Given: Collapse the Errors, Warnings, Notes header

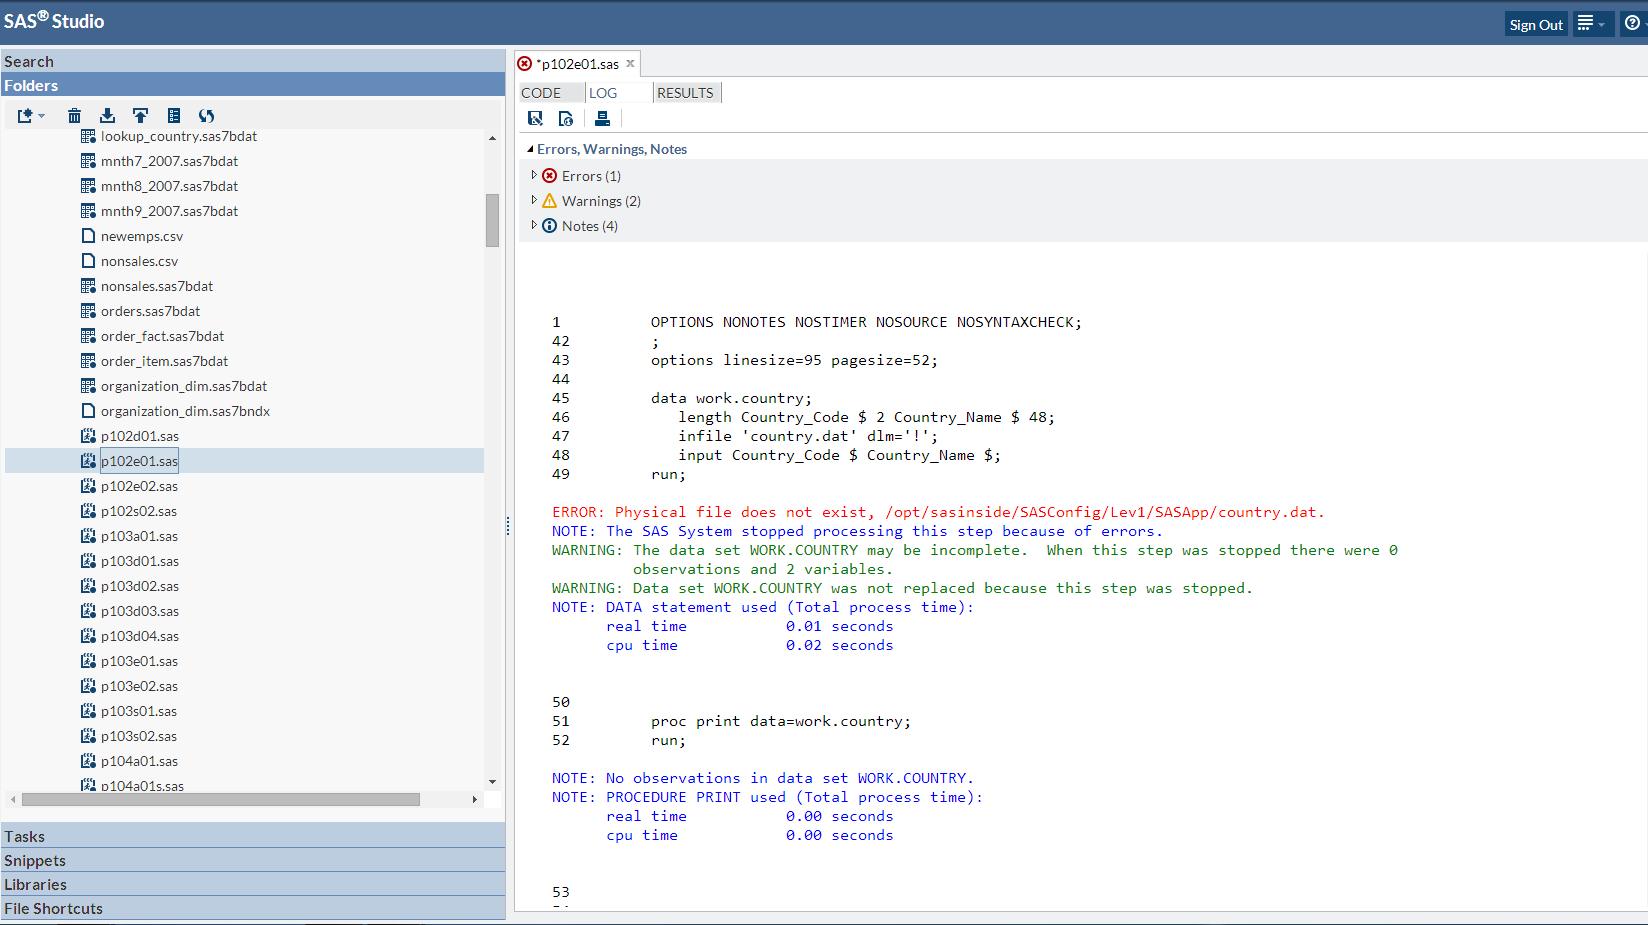Looking at the screenshot, I should (530, 148).
